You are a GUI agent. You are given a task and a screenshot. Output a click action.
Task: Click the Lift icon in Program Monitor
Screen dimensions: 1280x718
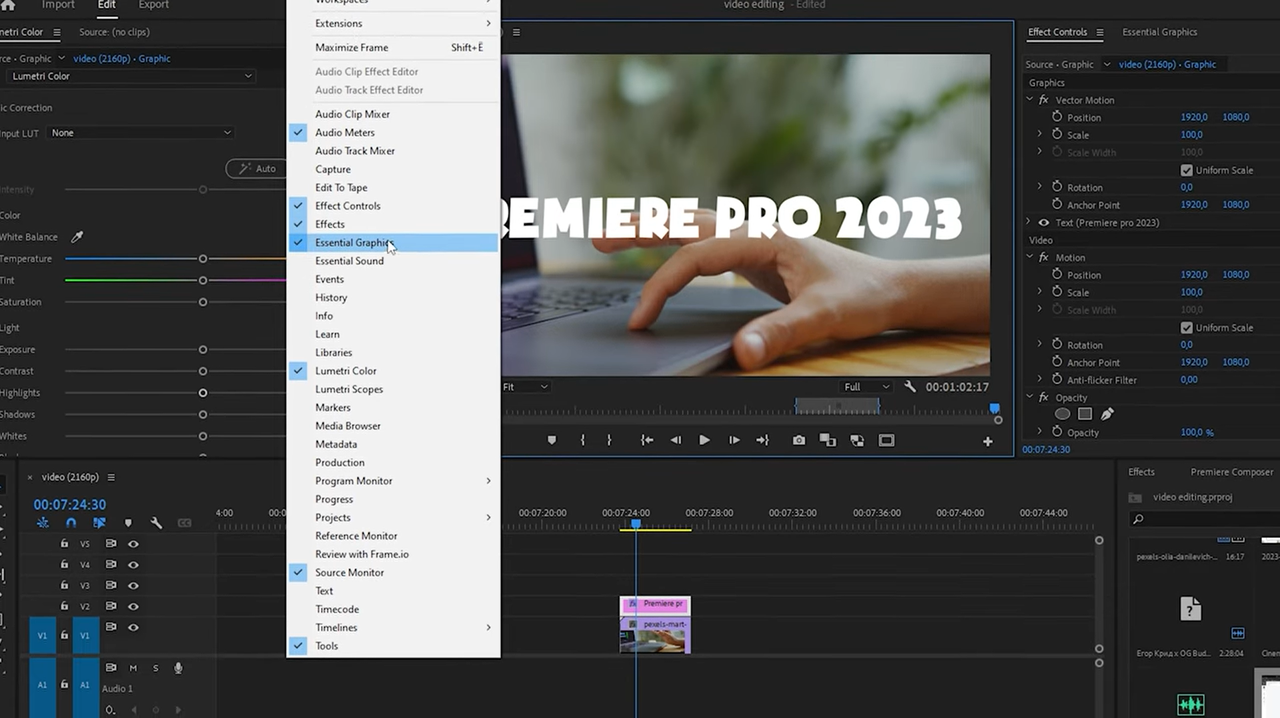point(827,440)
